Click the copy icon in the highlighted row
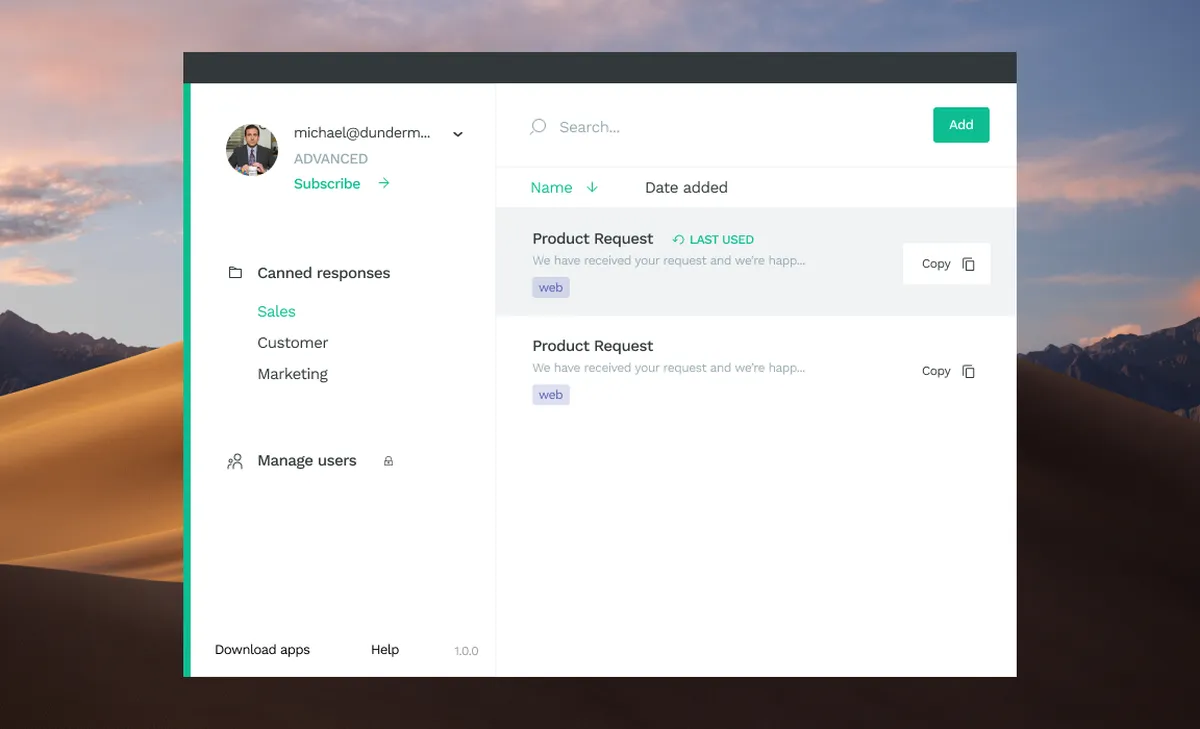Image resolution: width=1200 pixels, height=729 pixels. 968,264
